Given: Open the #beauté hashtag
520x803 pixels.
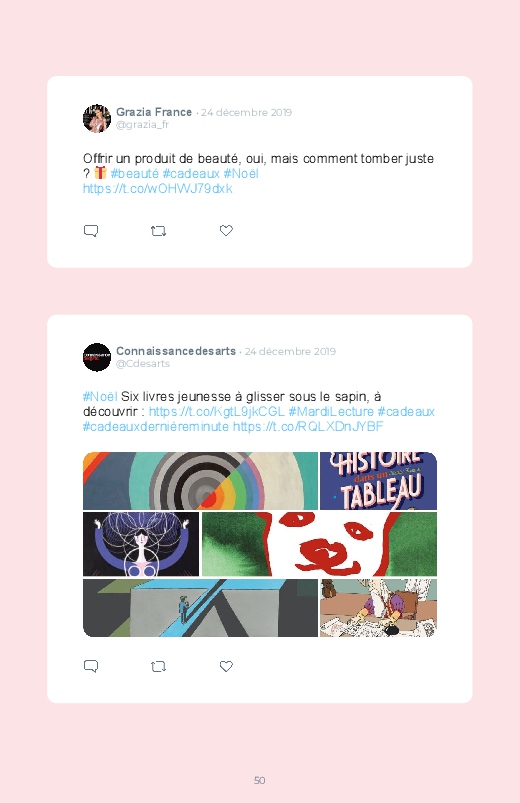Looking at the screenshot, I should [135, 174].
